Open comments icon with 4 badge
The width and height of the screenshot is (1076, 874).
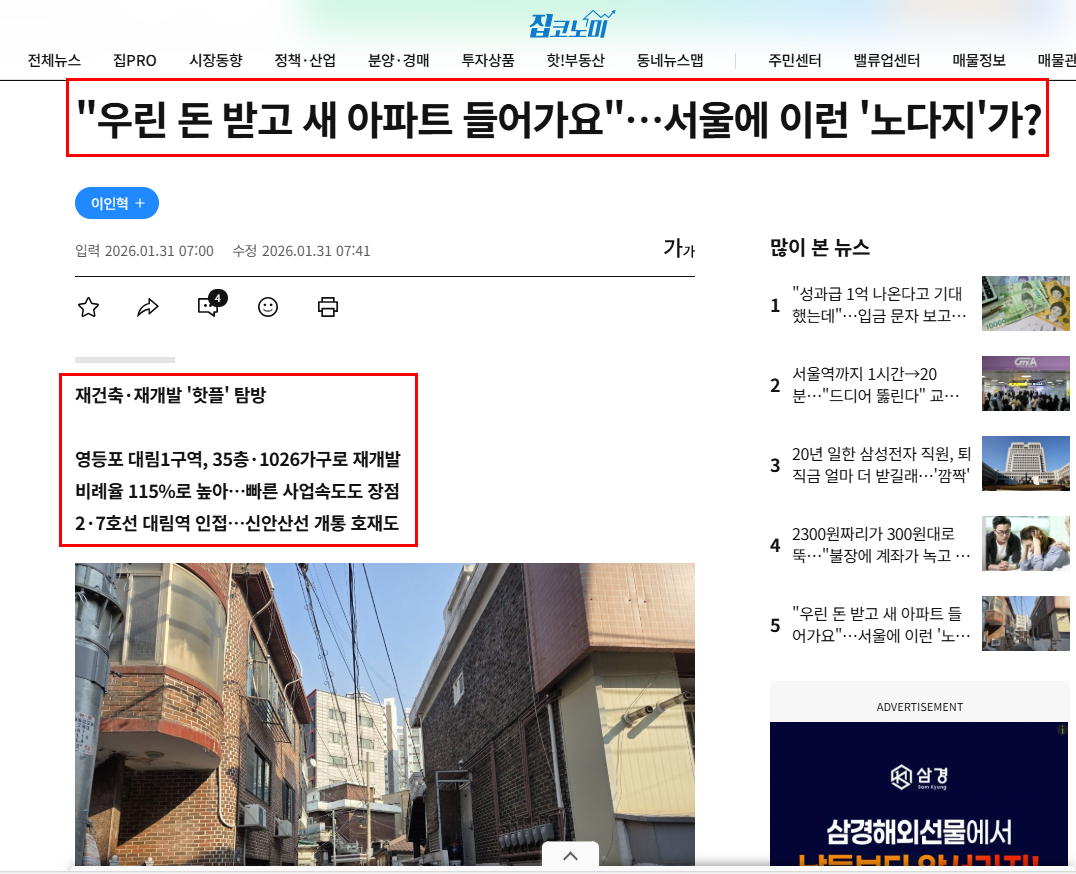click(211, 304)
